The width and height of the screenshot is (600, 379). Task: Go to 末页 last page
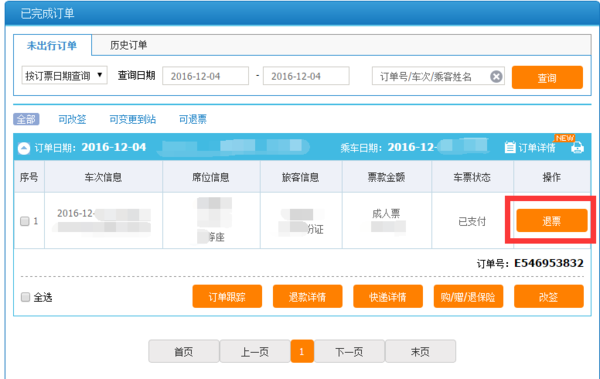click(420, 351)
